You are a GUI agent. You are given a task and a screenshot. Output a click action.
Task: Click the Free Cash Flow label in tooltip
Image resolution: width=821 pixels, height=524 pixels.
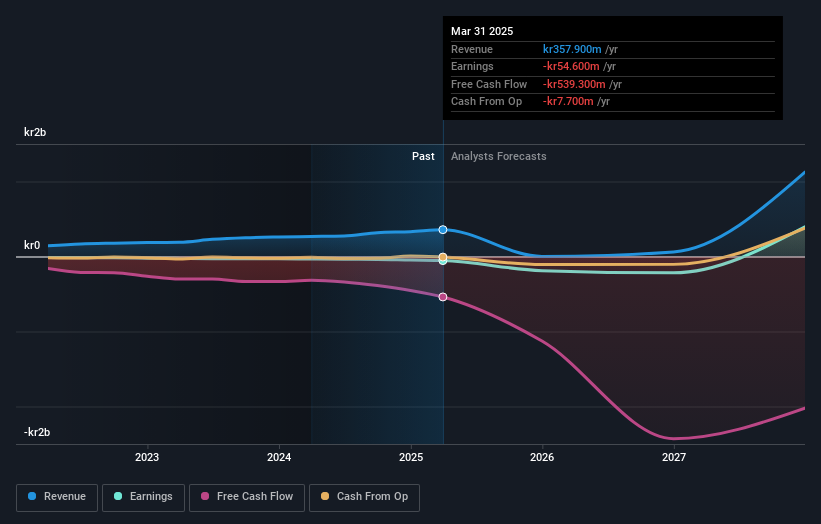(x=489, y=84)
